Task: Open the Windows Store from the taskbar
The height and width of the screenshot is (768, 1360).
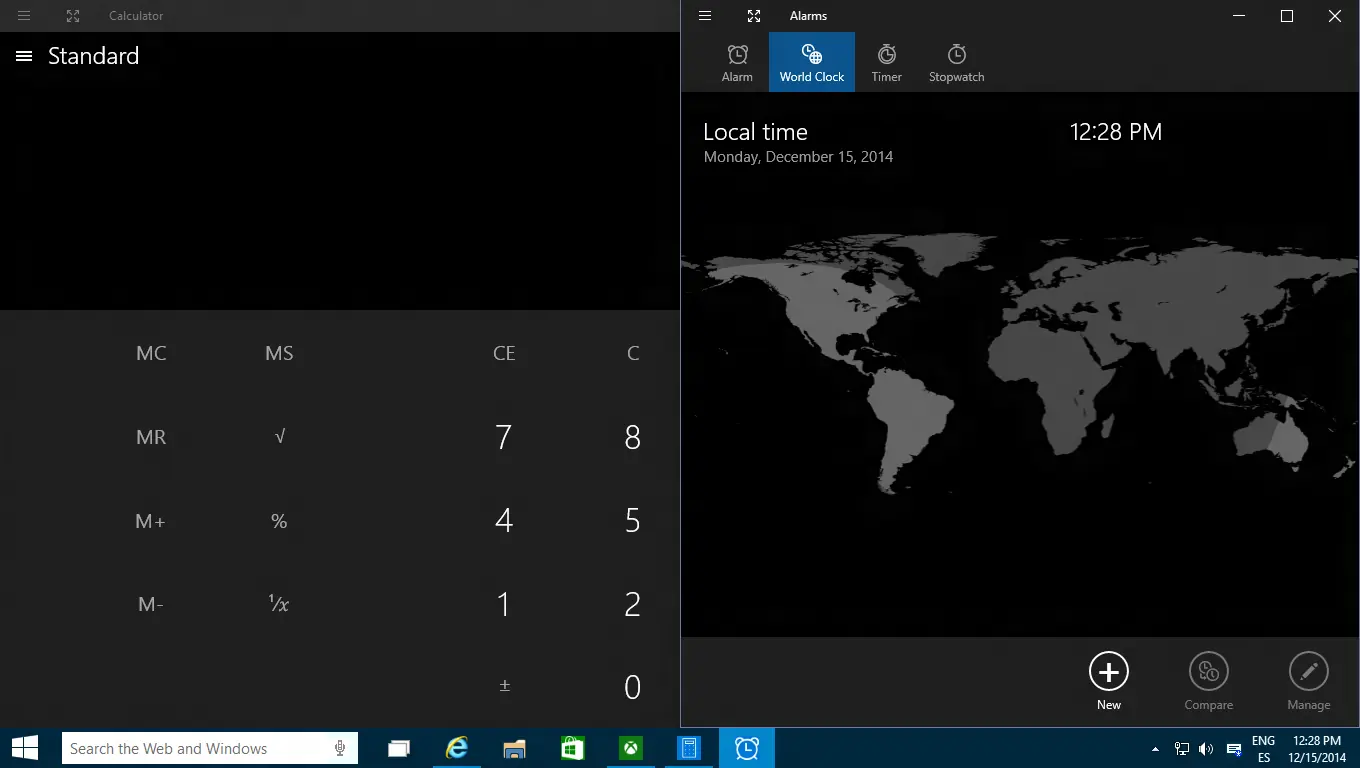Action: [572, 747]
